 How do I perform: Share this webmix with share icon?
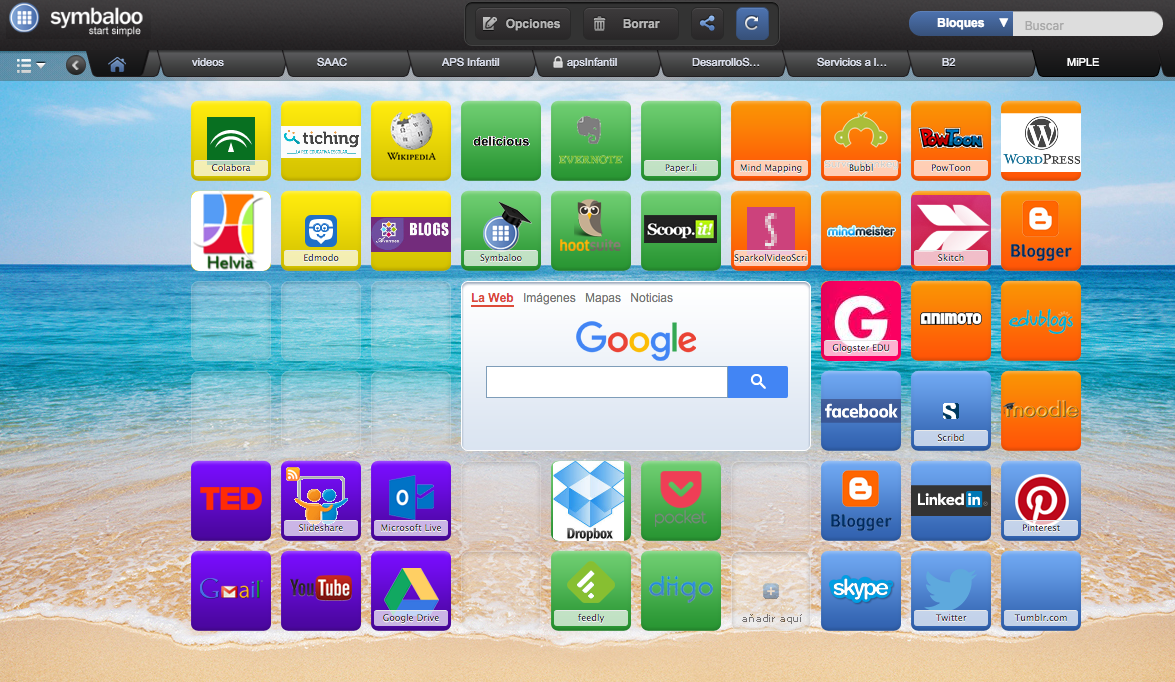coord(707,23)
